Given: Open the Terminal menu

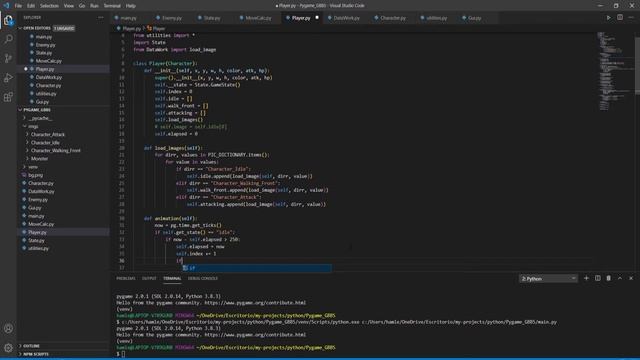Looking at the screenshot, I should point(112,6).
